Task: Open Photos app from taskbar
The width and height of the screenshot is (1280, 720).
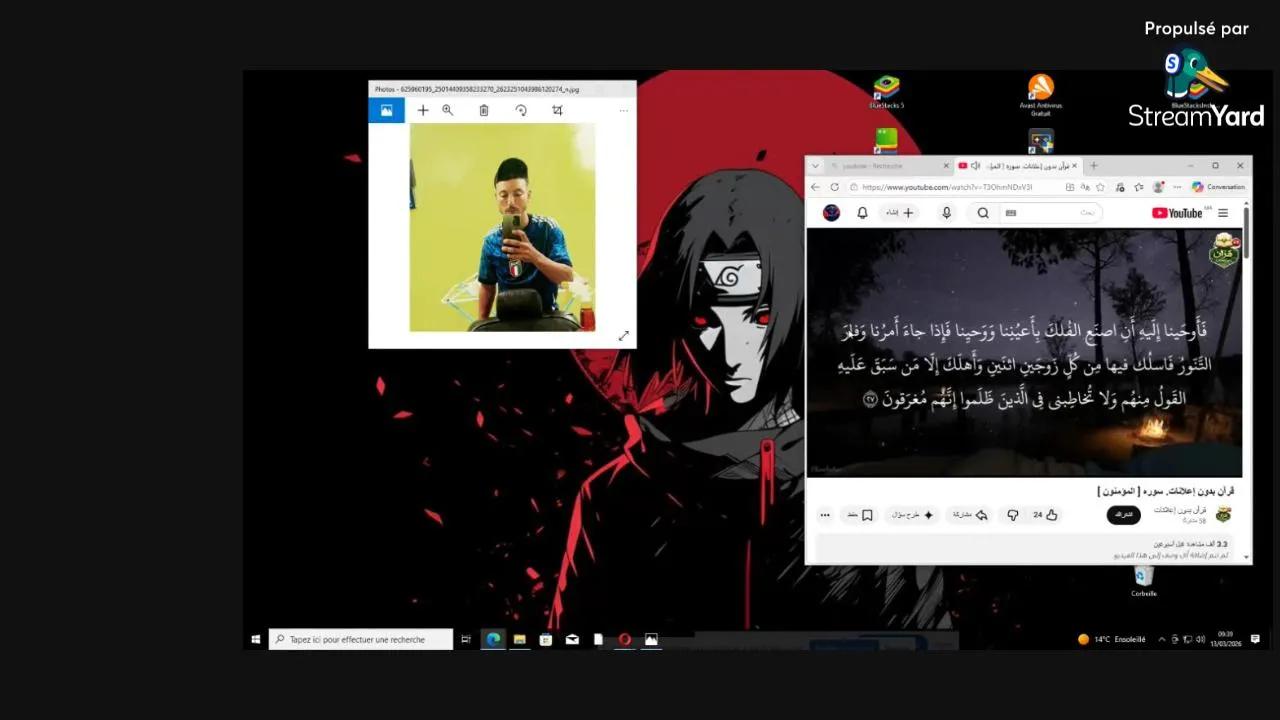Action: pyautogui.click(x=651, y=639)
